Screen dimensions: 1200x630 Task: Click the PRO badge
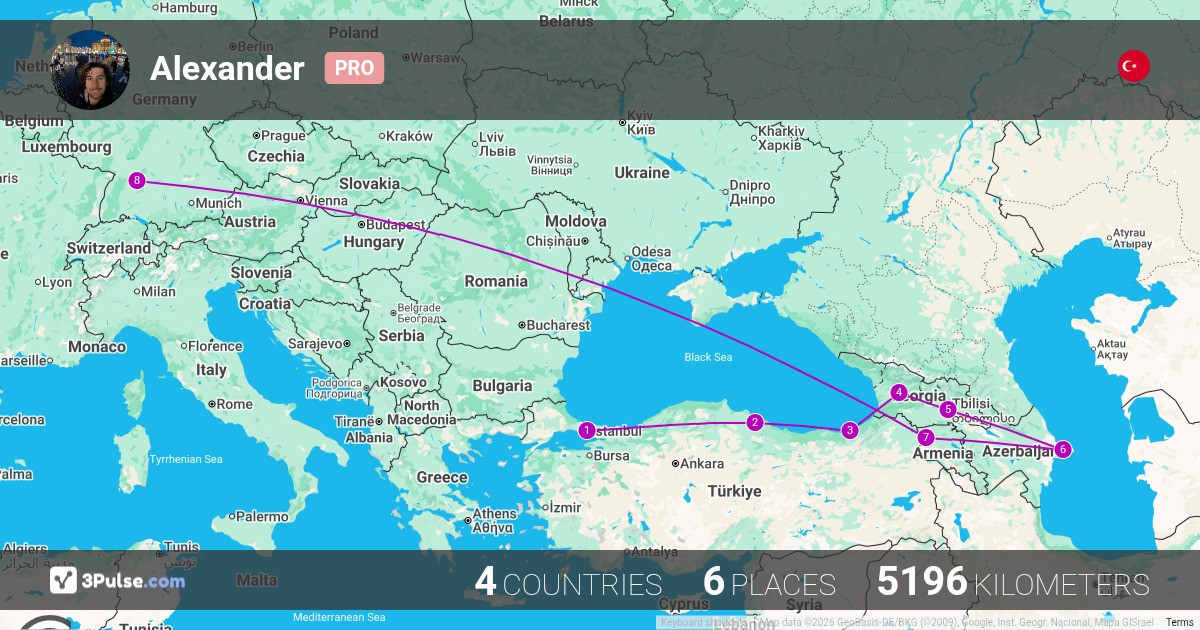pos(354,68)
